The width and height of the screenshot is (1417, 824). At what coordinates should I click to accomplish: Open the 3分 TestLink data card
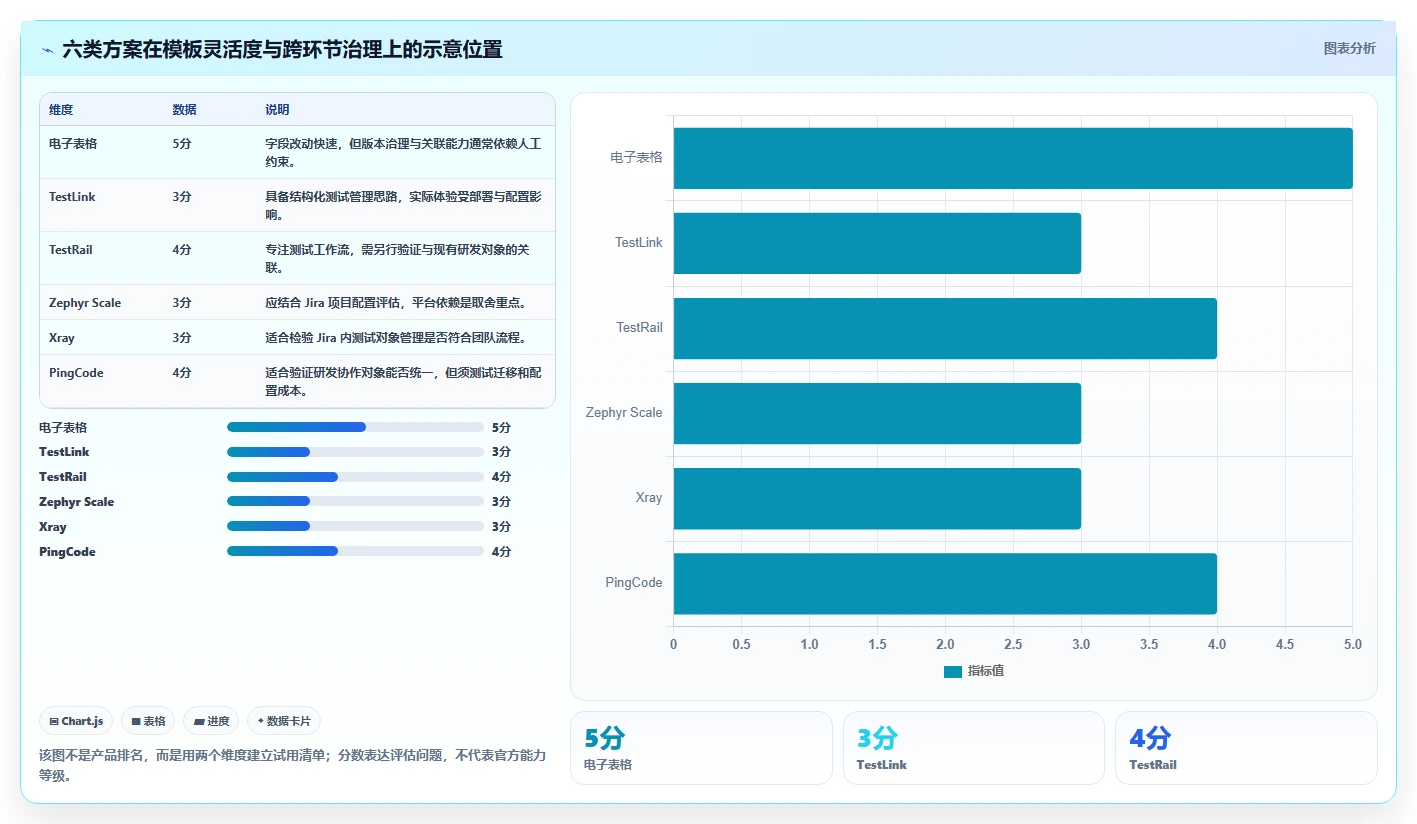click(974, 748)
